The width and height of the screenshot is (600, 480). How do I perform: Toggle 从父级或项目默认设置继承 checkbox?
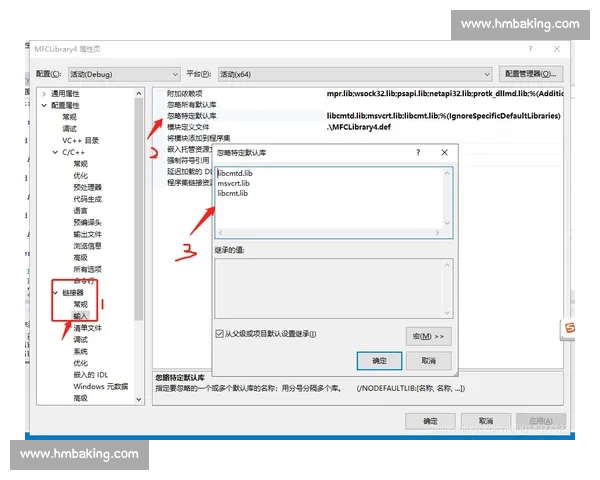click(x=219, y=334)
